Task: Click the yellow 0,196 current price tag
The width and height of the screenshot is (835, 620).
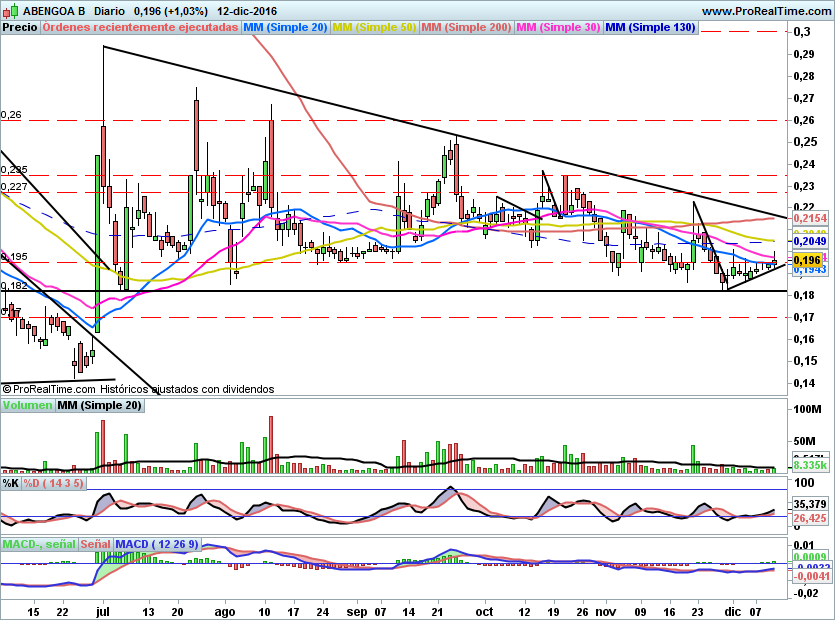Action: tap(807, 260)
